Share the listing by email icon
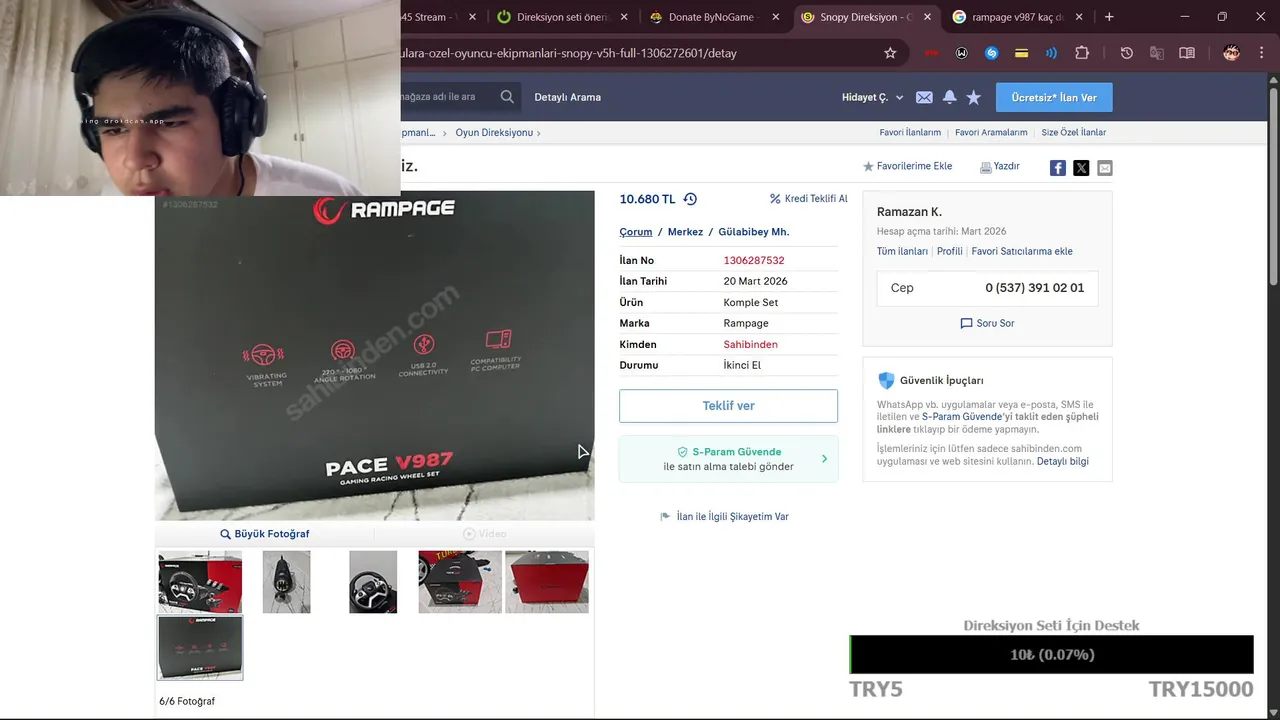 click(x=1104, y=168)
